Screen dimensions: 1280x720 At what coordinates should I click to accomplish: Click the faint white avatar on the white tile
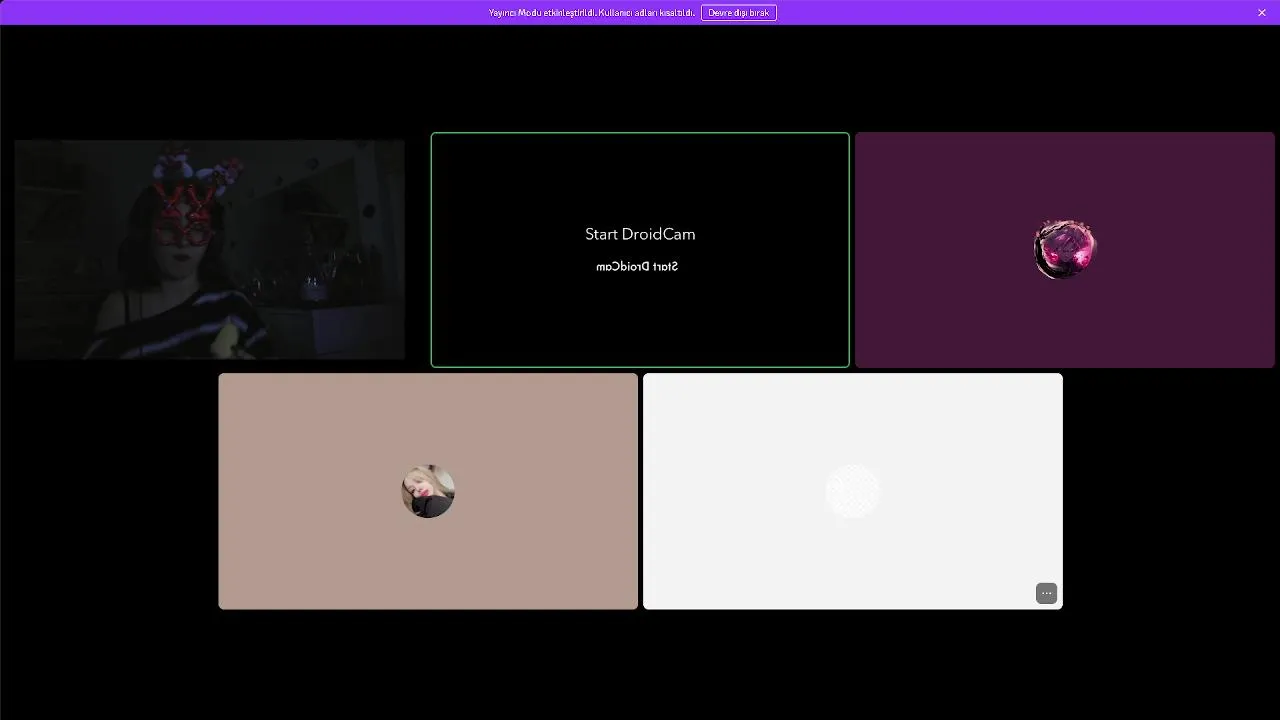[x=853, y=491]
